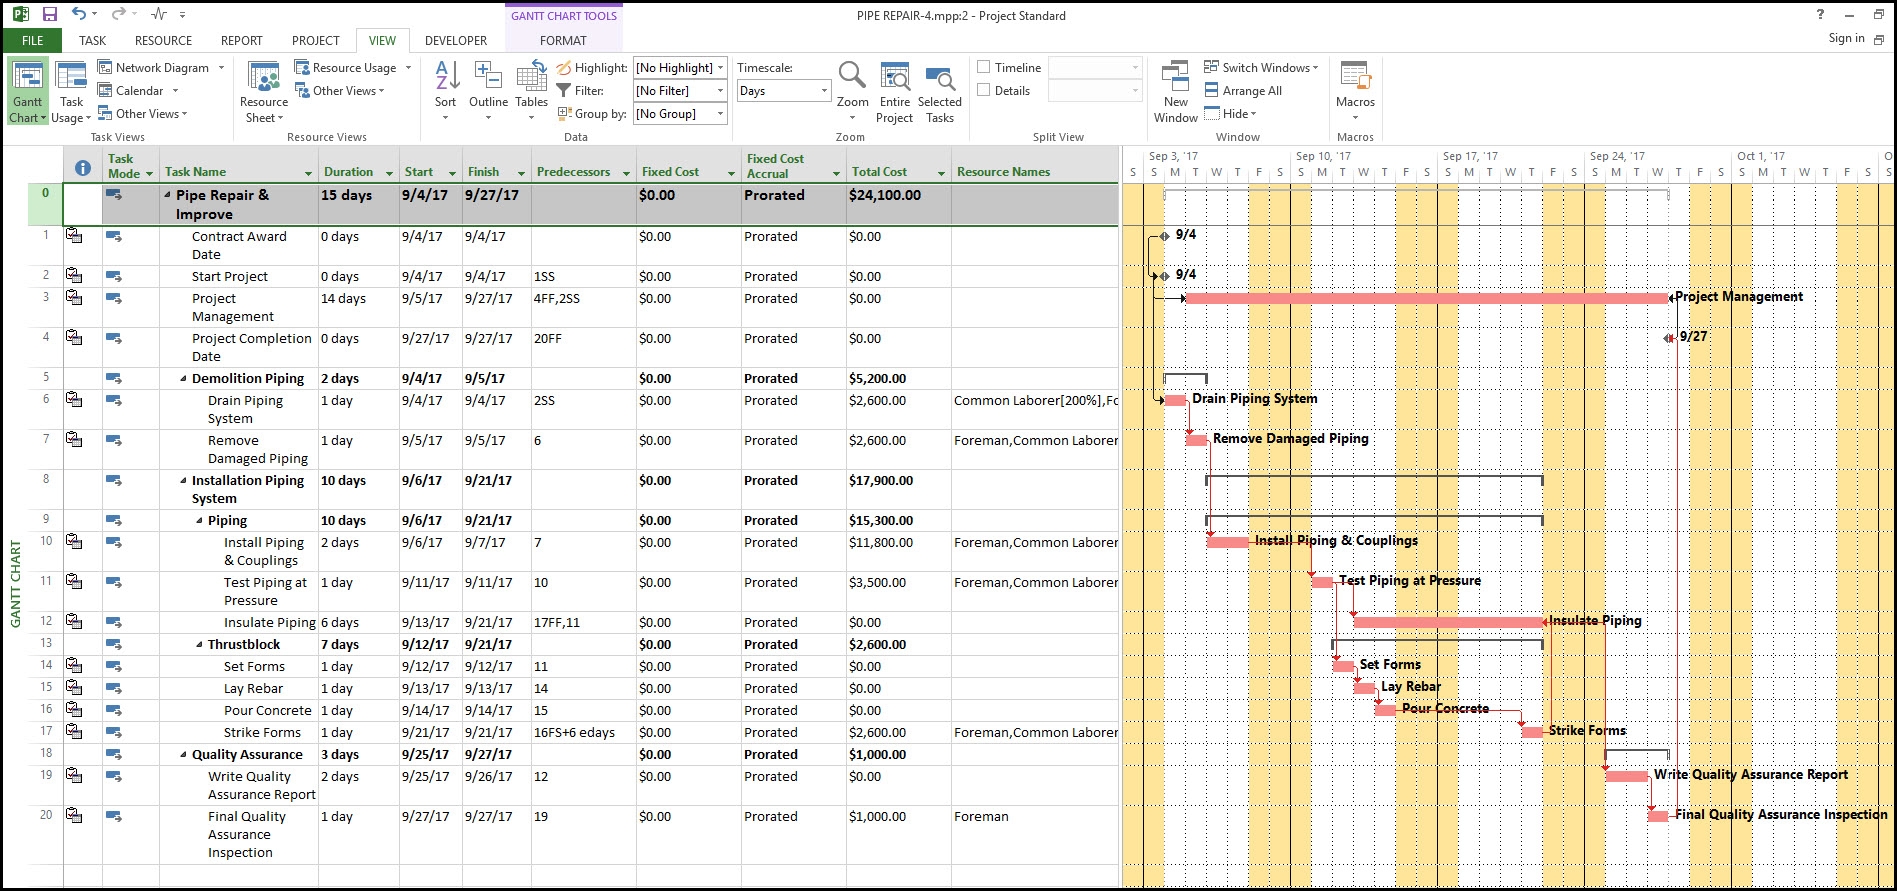Click the Macros icon
The height and width of the screenshot is (891, 1897).
(x=1355, y=76)
